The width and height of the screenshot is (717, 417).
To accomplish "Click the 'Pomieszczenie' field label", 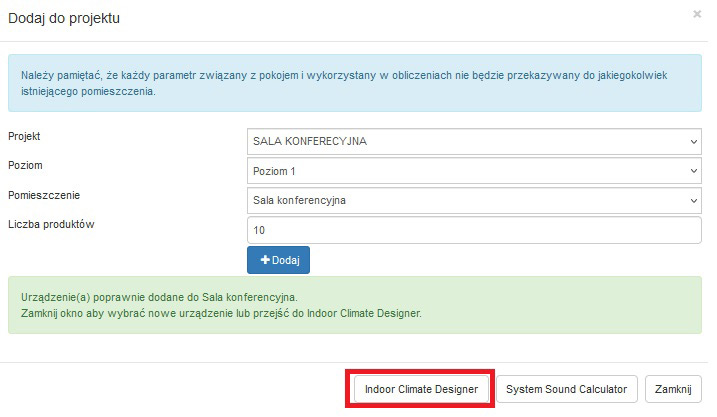I will tap(44, 195).
